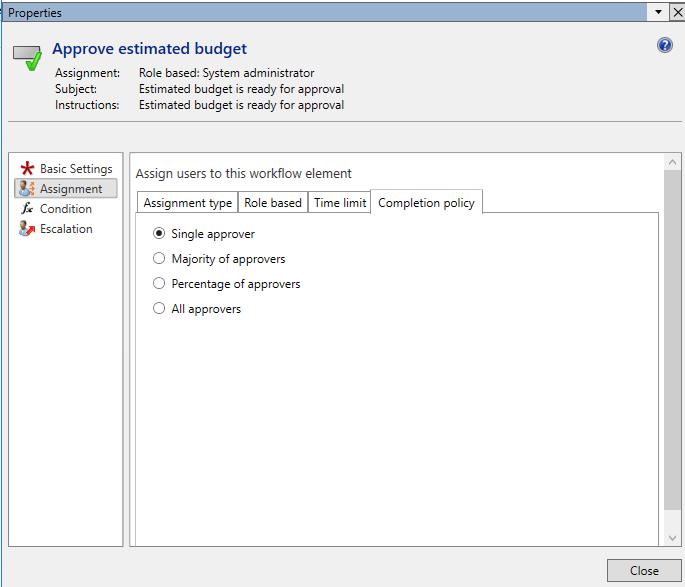685x587 pixels.
Task: Open the Properties pane dropdown arrow
Action: click(658, 12)
